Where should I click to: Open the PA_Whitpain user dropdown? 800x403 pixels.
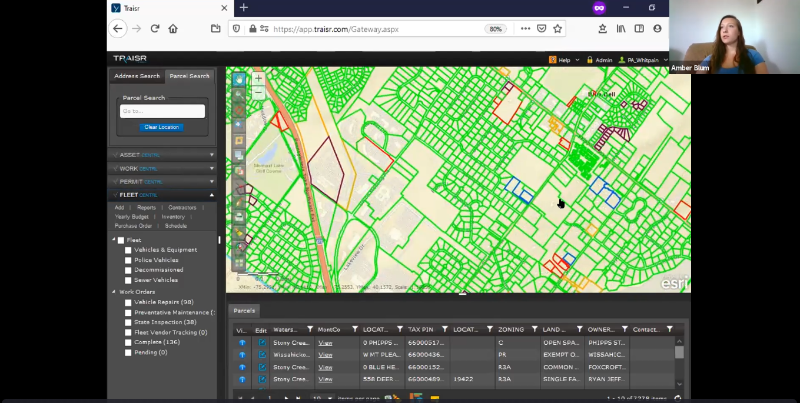[643, 60]
